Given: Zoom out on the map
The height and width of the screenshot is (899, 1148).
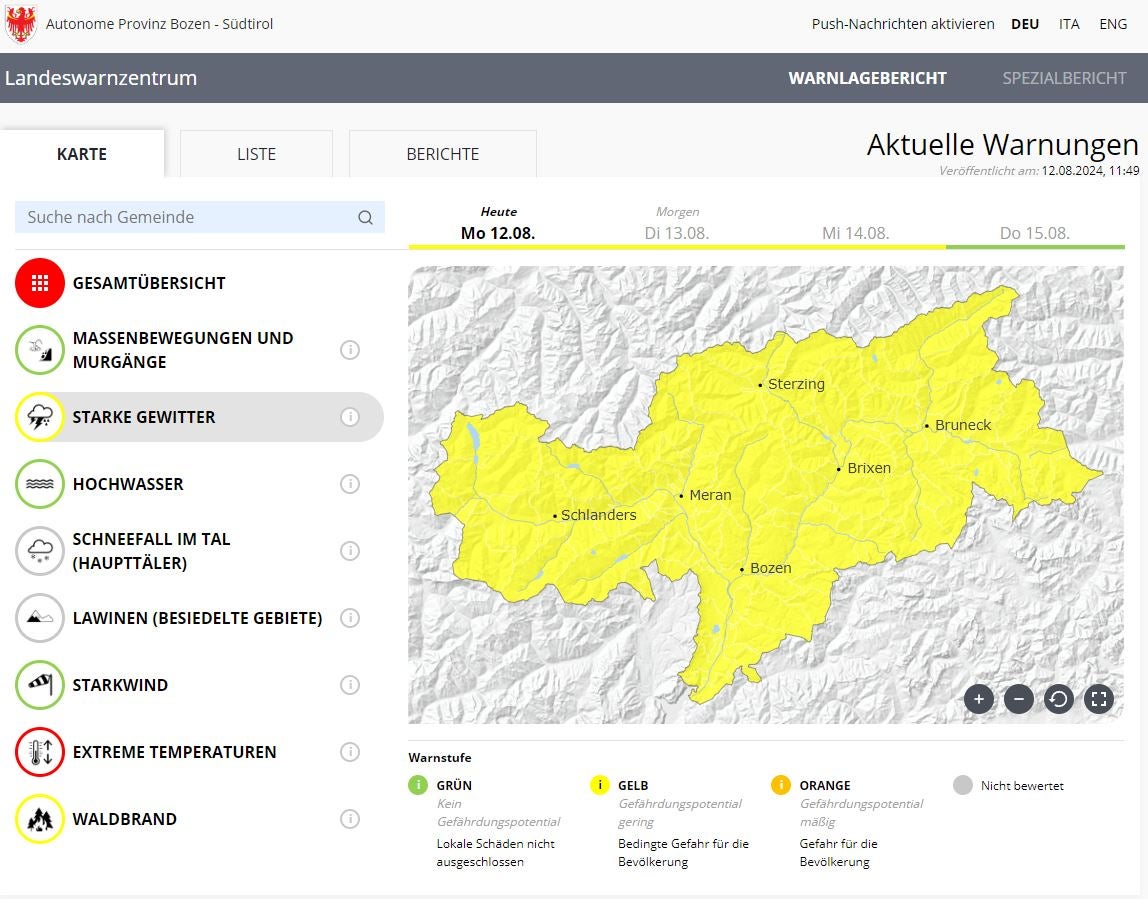Looking at the screenshot, I should coord(1018,699).
